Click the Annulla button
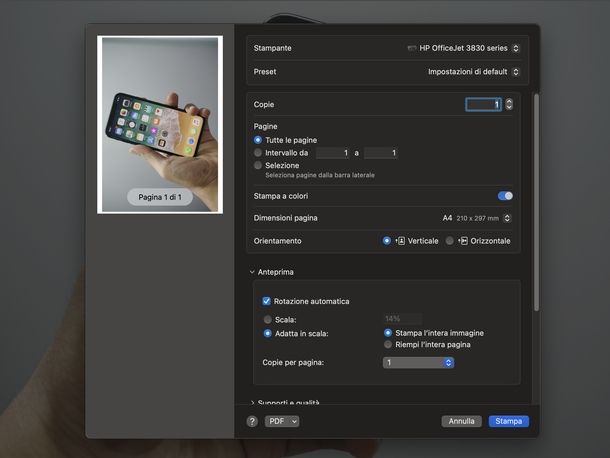Screen dimensions: 610x458 pyautogui.click(x=461, y=421)
